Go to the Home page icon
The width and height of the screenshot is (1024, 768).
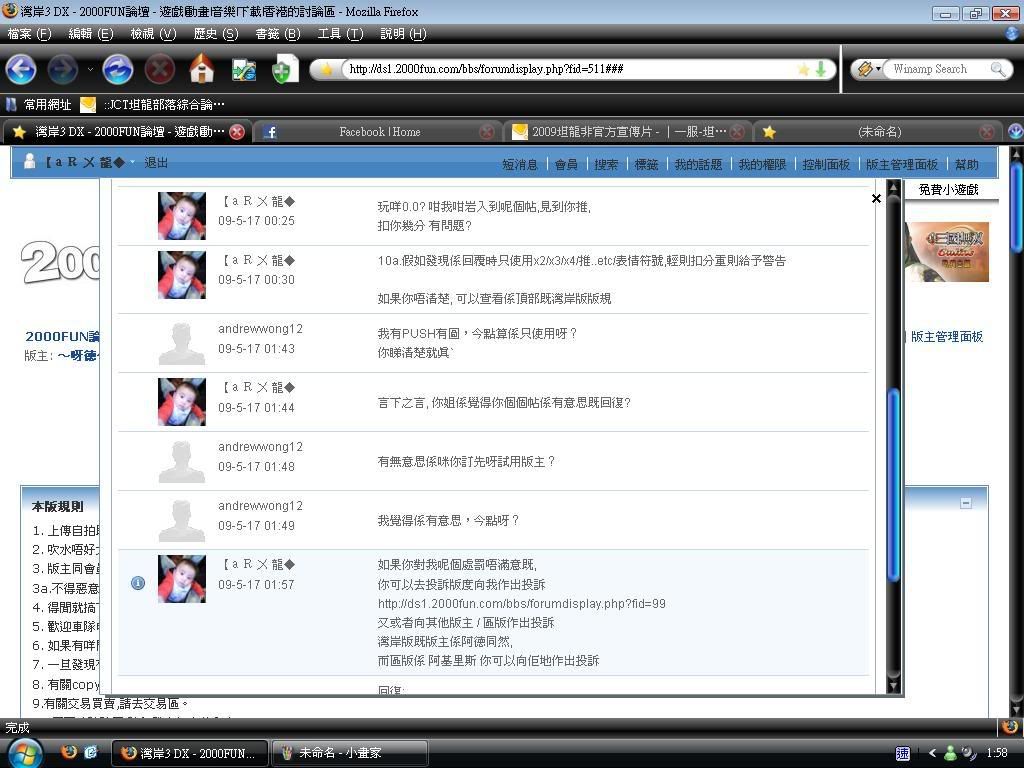202,69
